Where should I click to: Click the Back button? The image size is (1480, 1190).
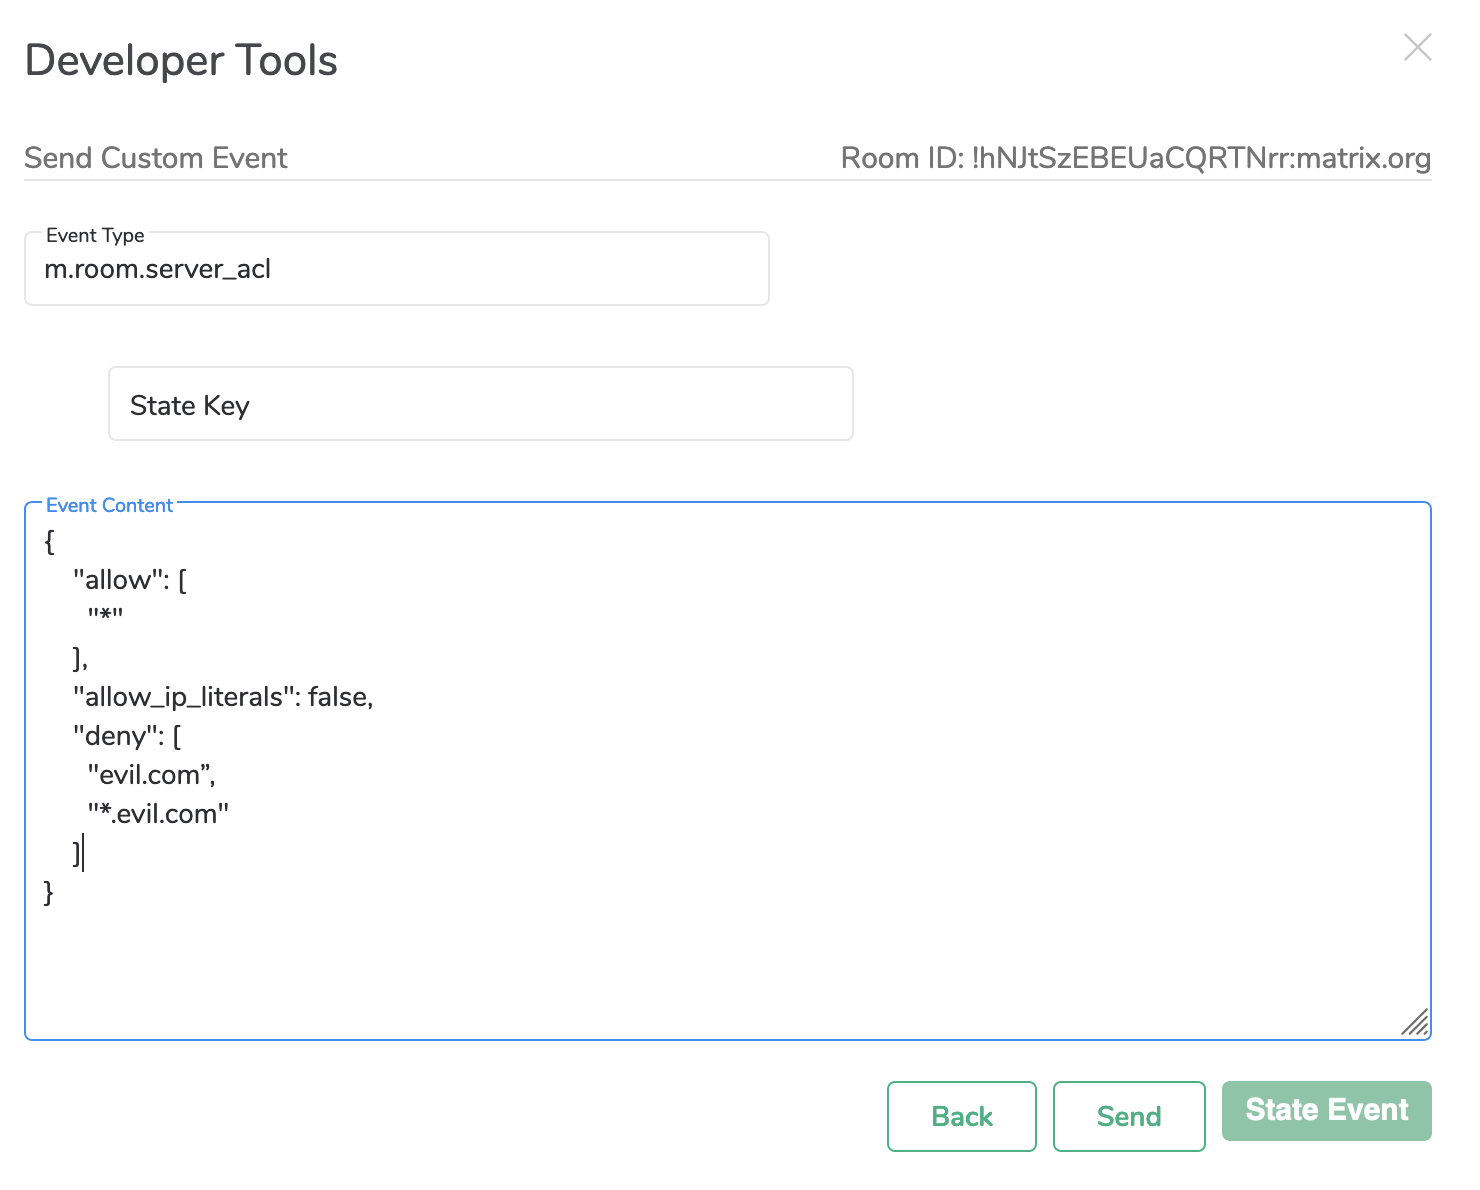[961, 1116]
